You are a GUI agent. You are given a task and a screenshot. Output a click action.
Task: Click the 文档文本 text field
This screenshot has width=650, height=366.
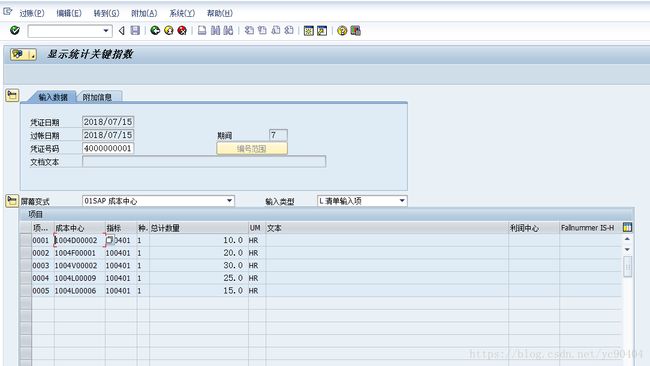204,162
